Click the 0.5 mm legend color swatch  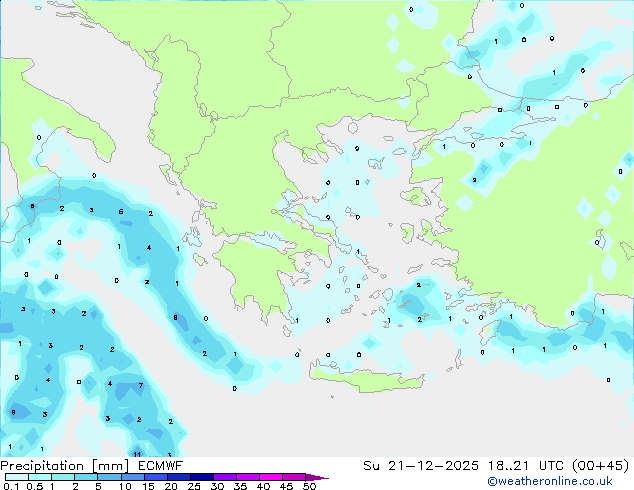[40, 477]
